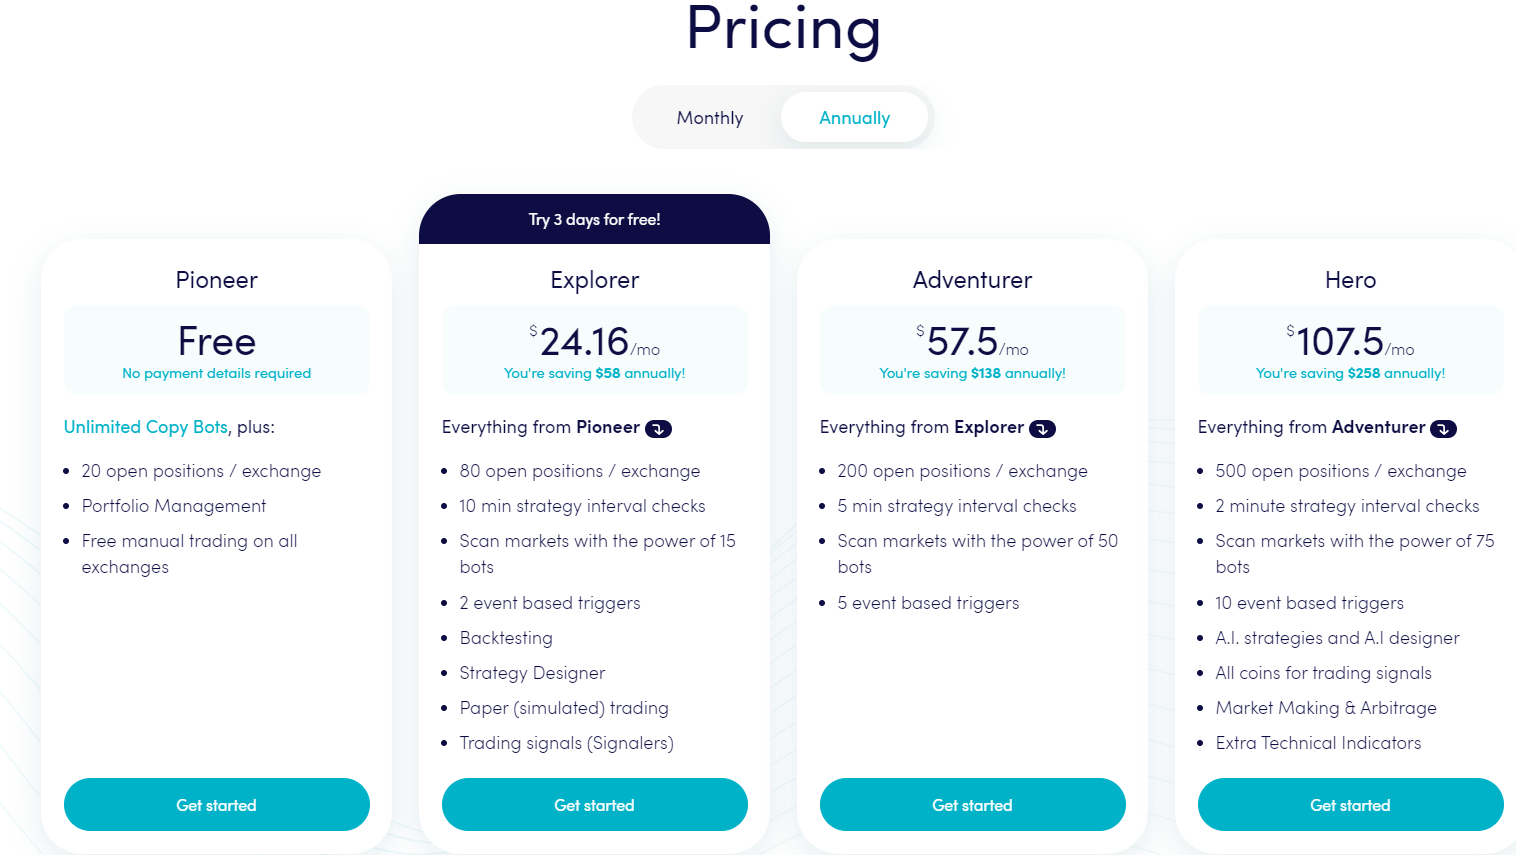Get started with the Pioneer plan
Screen dimensions: 1516x855
coord(217,805)
